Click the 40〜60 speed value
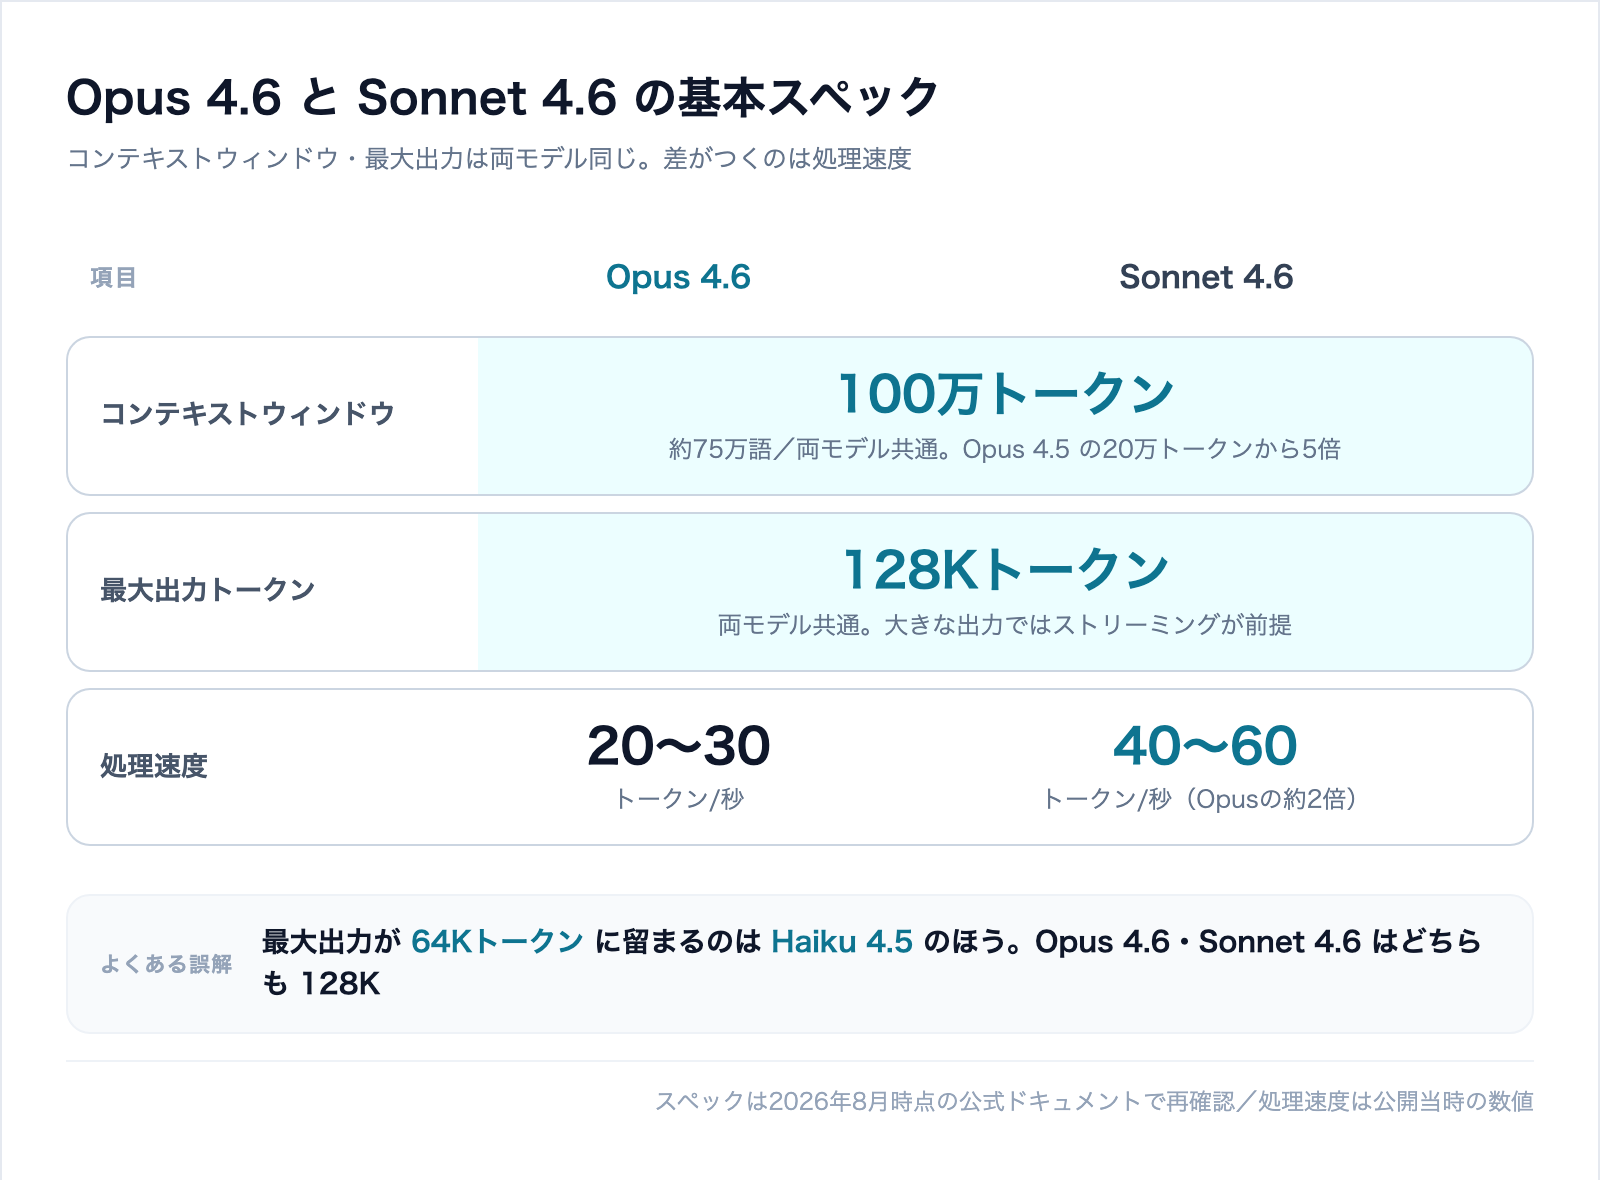This screenshot has height=1180, width=1600. click(1206, 746)
